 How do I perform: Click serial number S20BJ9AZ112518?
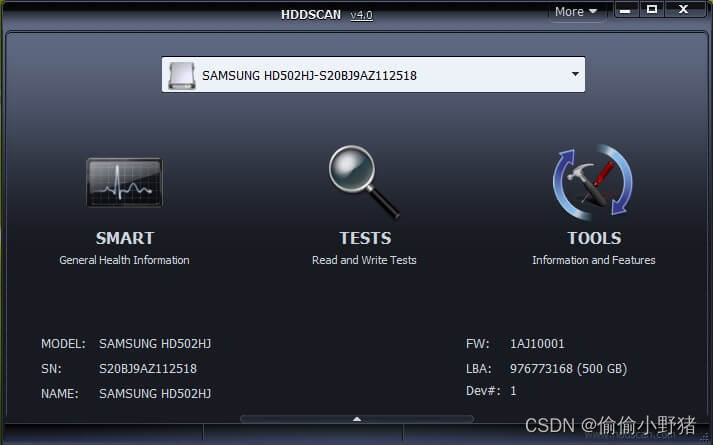[x=148, y=368]
